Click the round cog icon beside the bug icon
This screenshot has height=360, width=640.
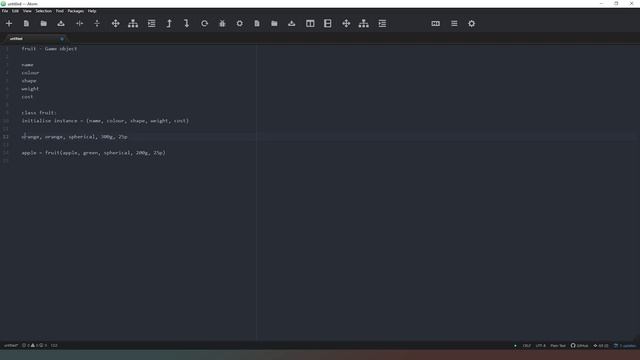pyautogui.click(x=240, y=24)
